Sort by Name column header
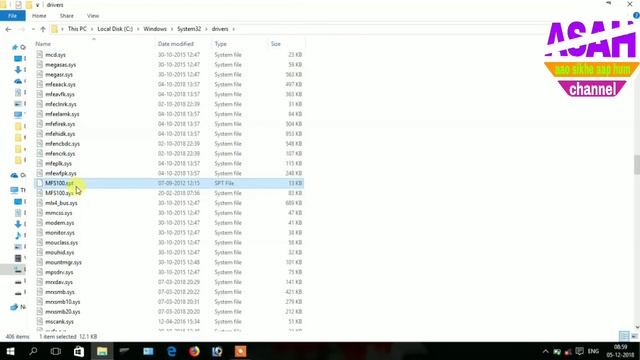640x360 pixels. pyautogui.click(x=43, y=44)
